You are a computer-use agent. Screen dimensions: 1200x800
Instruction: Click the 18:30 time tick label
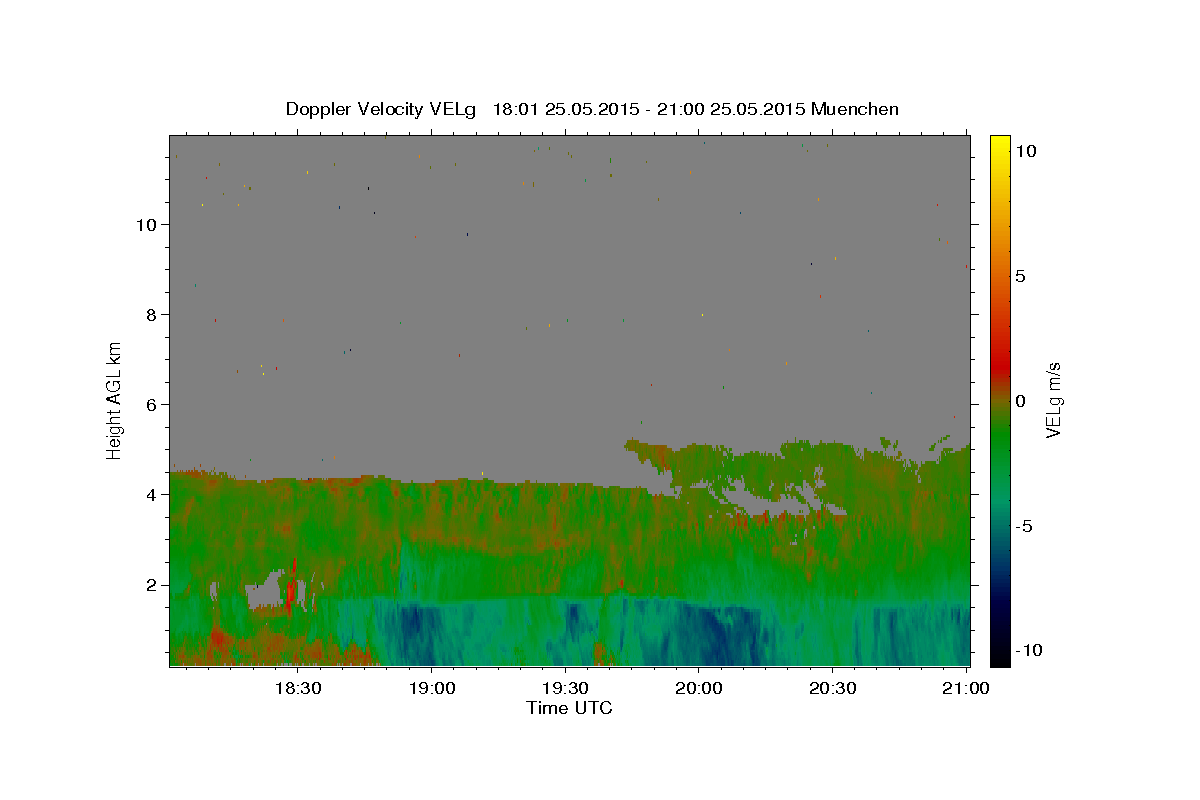point(298,689)
